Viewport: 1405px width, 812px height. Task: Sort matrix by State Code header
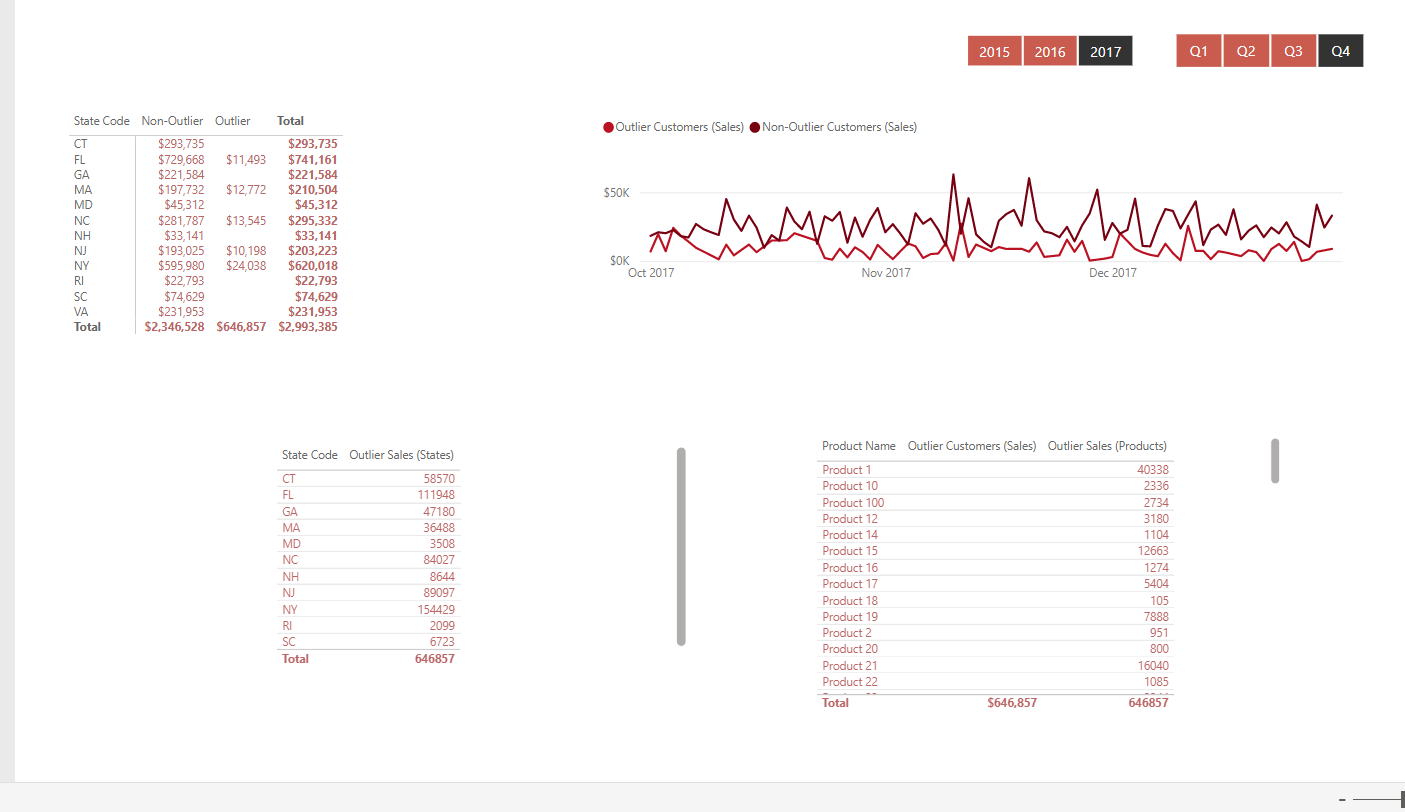point(101,121)
